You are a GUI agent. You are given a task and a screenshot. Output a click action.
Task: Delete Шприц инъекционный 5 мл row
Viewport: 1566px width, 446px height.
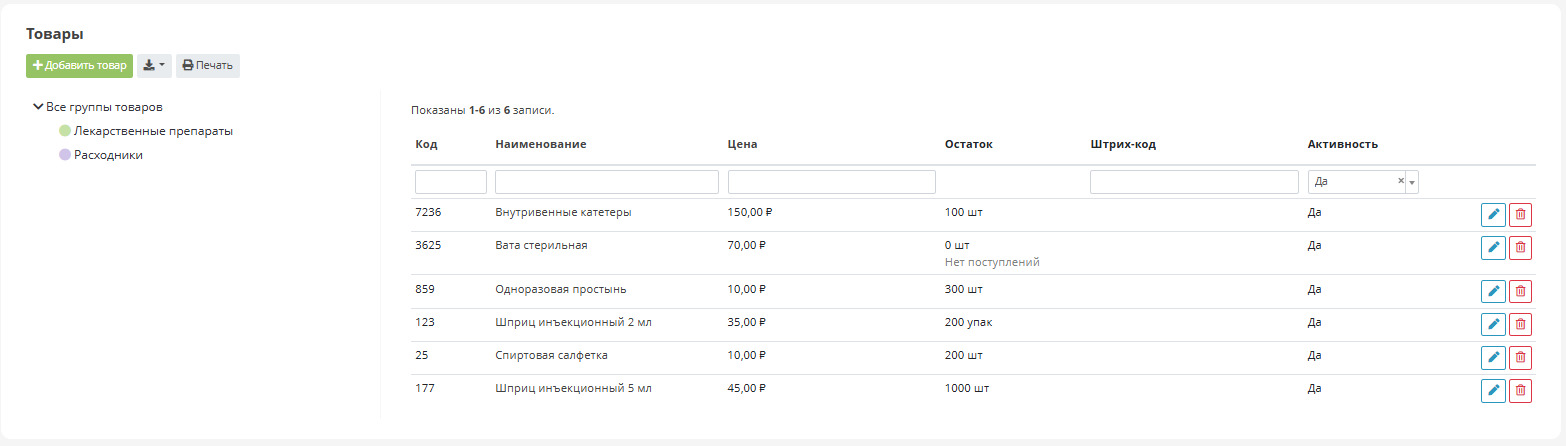1520,391
